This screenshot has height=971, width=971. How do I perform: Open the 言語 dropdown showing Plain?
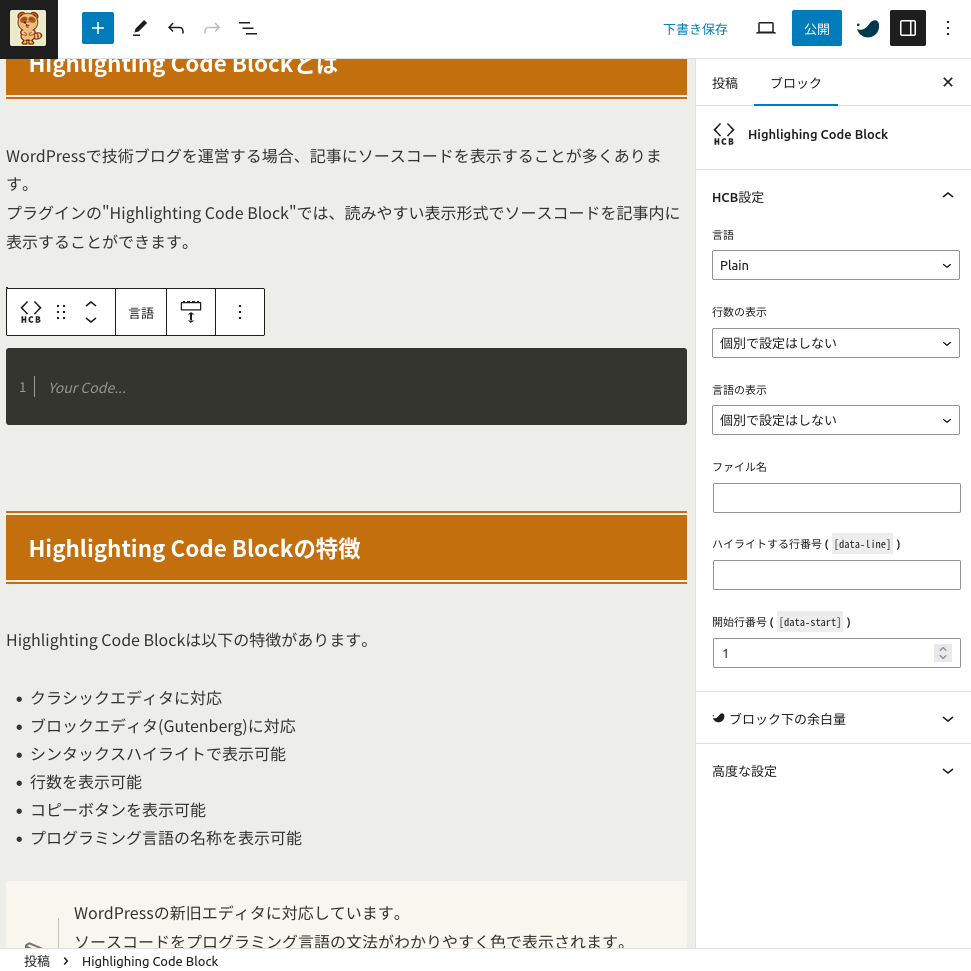click(x=835, y=265)
